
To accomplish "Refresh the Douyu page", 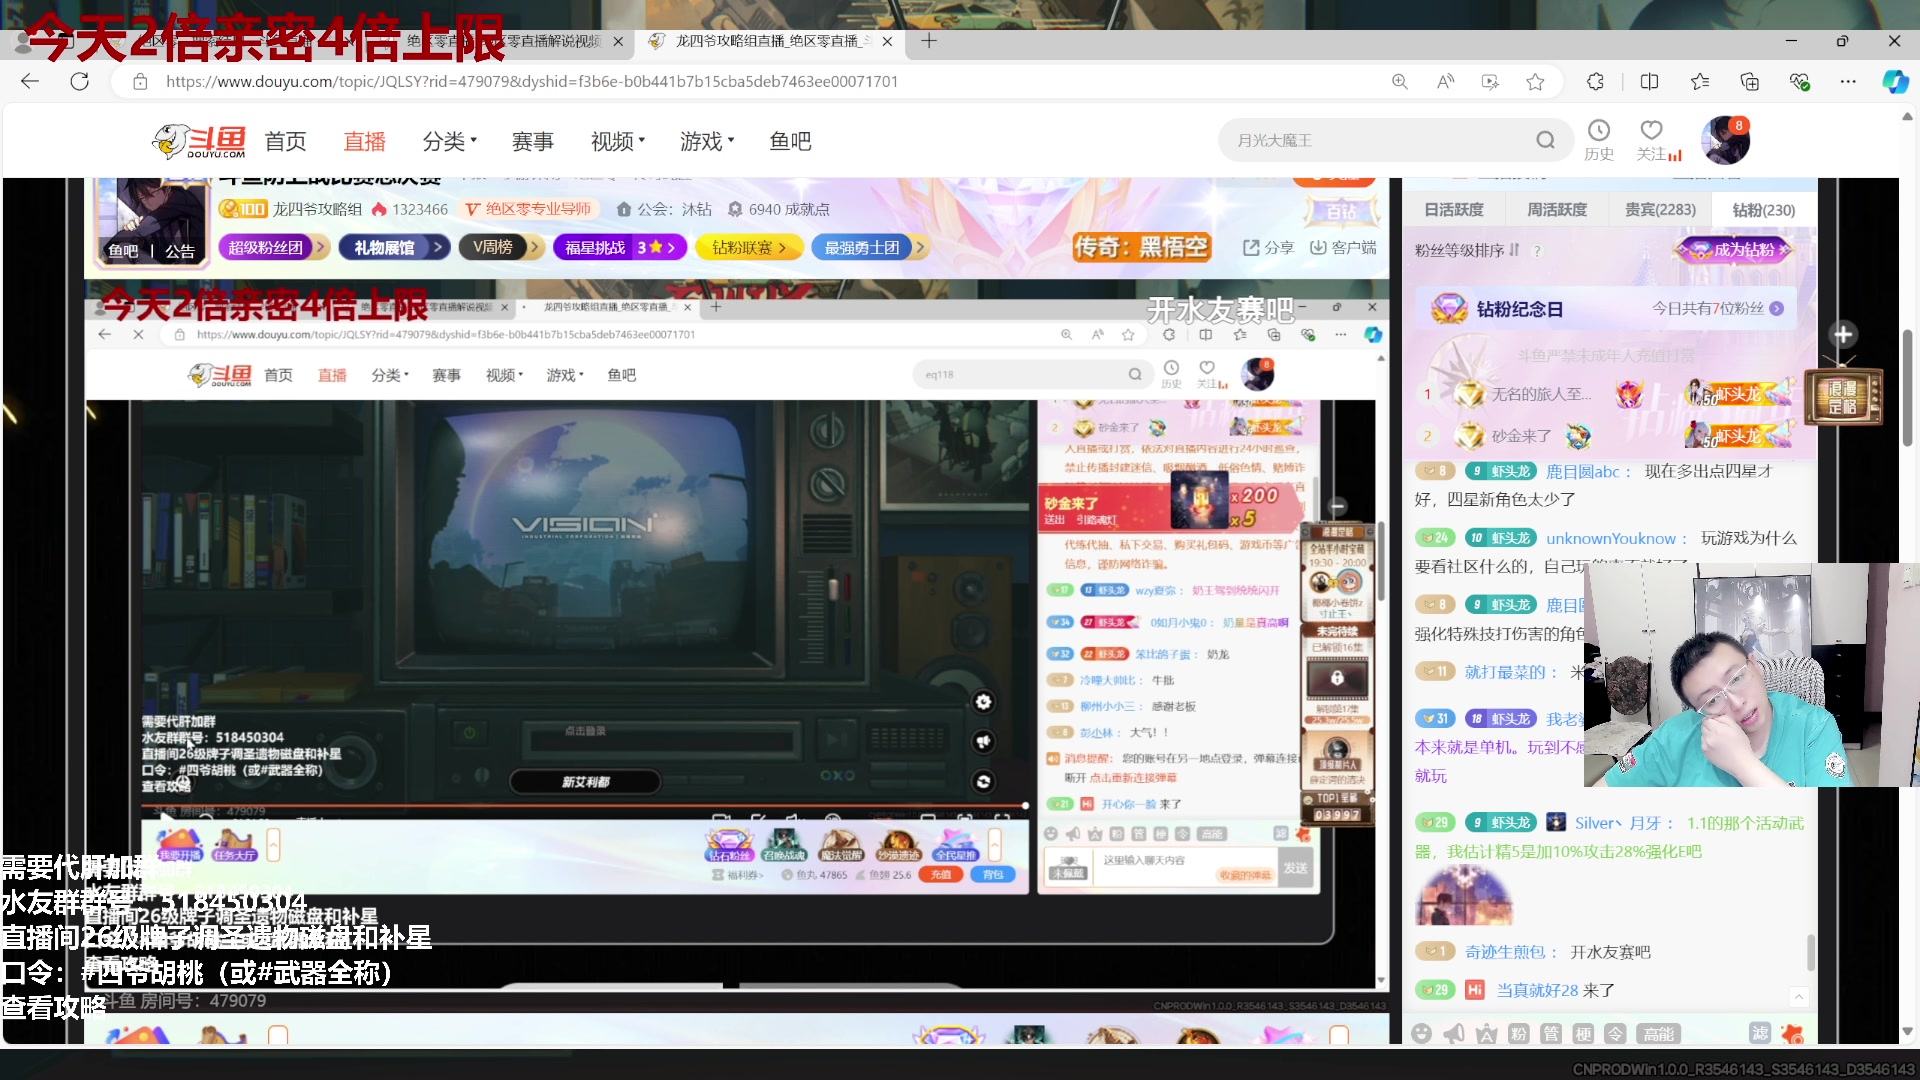I will point(80,82).
